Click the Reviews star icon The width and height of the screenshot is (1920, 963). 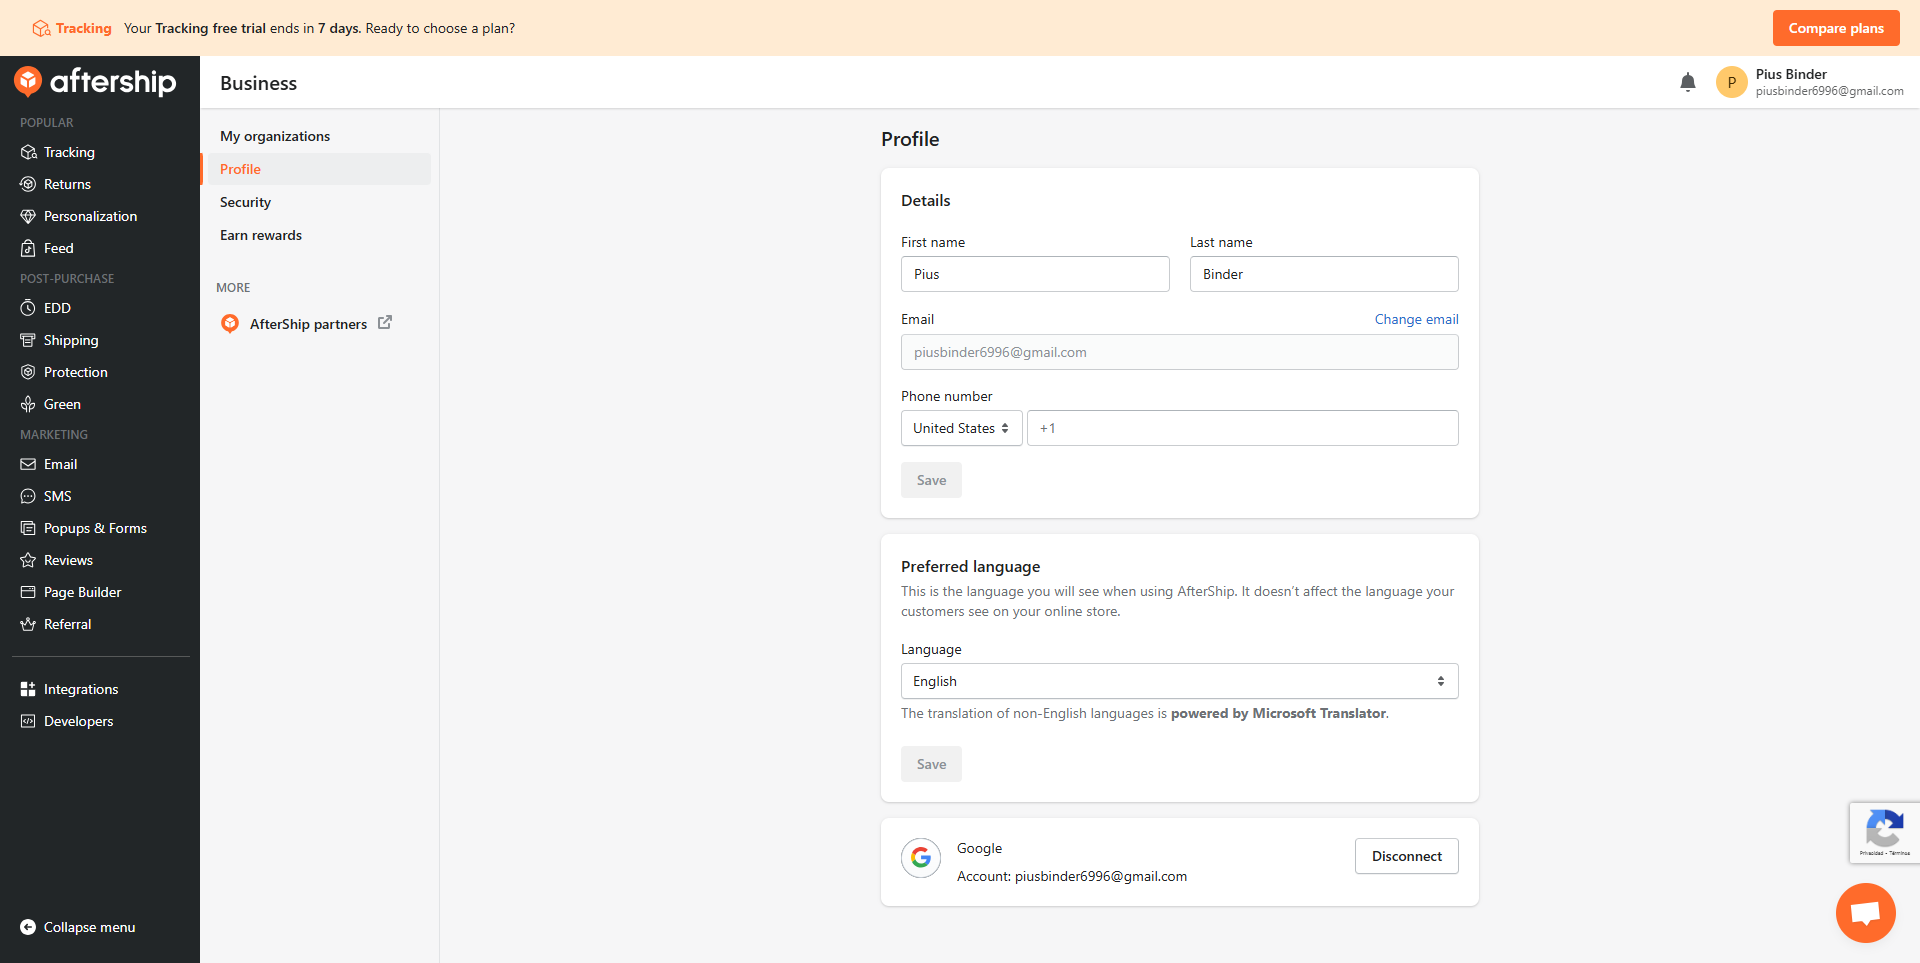point(28,560)
